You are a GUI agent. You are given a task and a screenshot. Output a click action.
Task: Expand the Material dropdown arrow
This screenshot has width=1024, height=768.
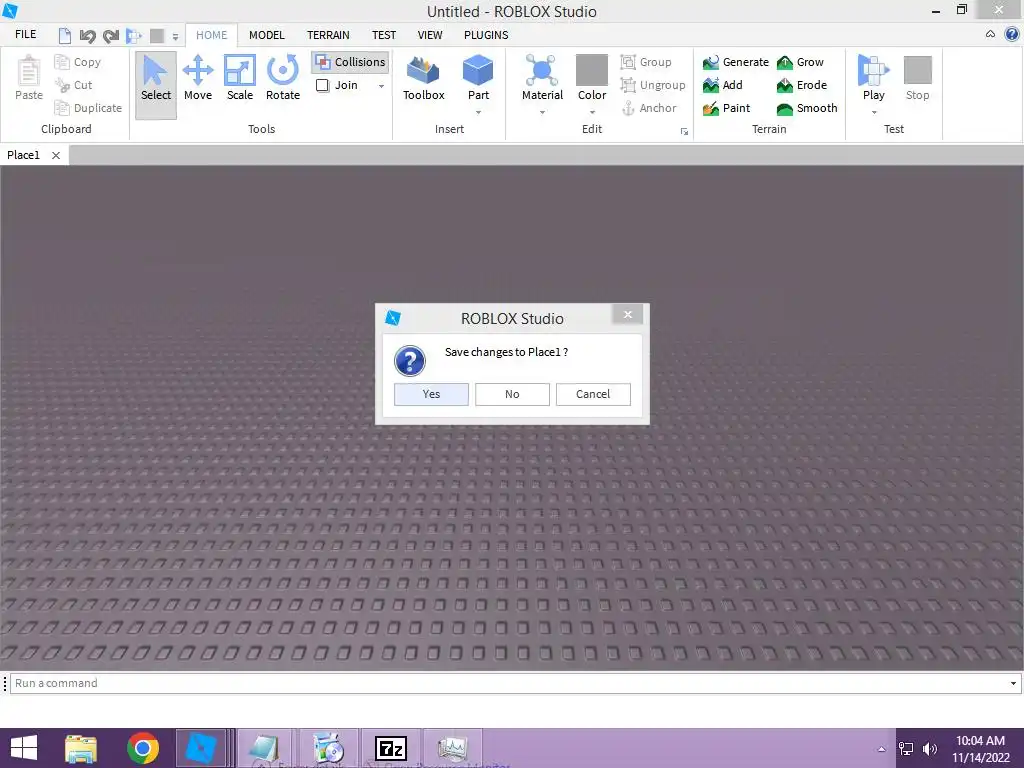pyautogui.click(x=542, y=112)
